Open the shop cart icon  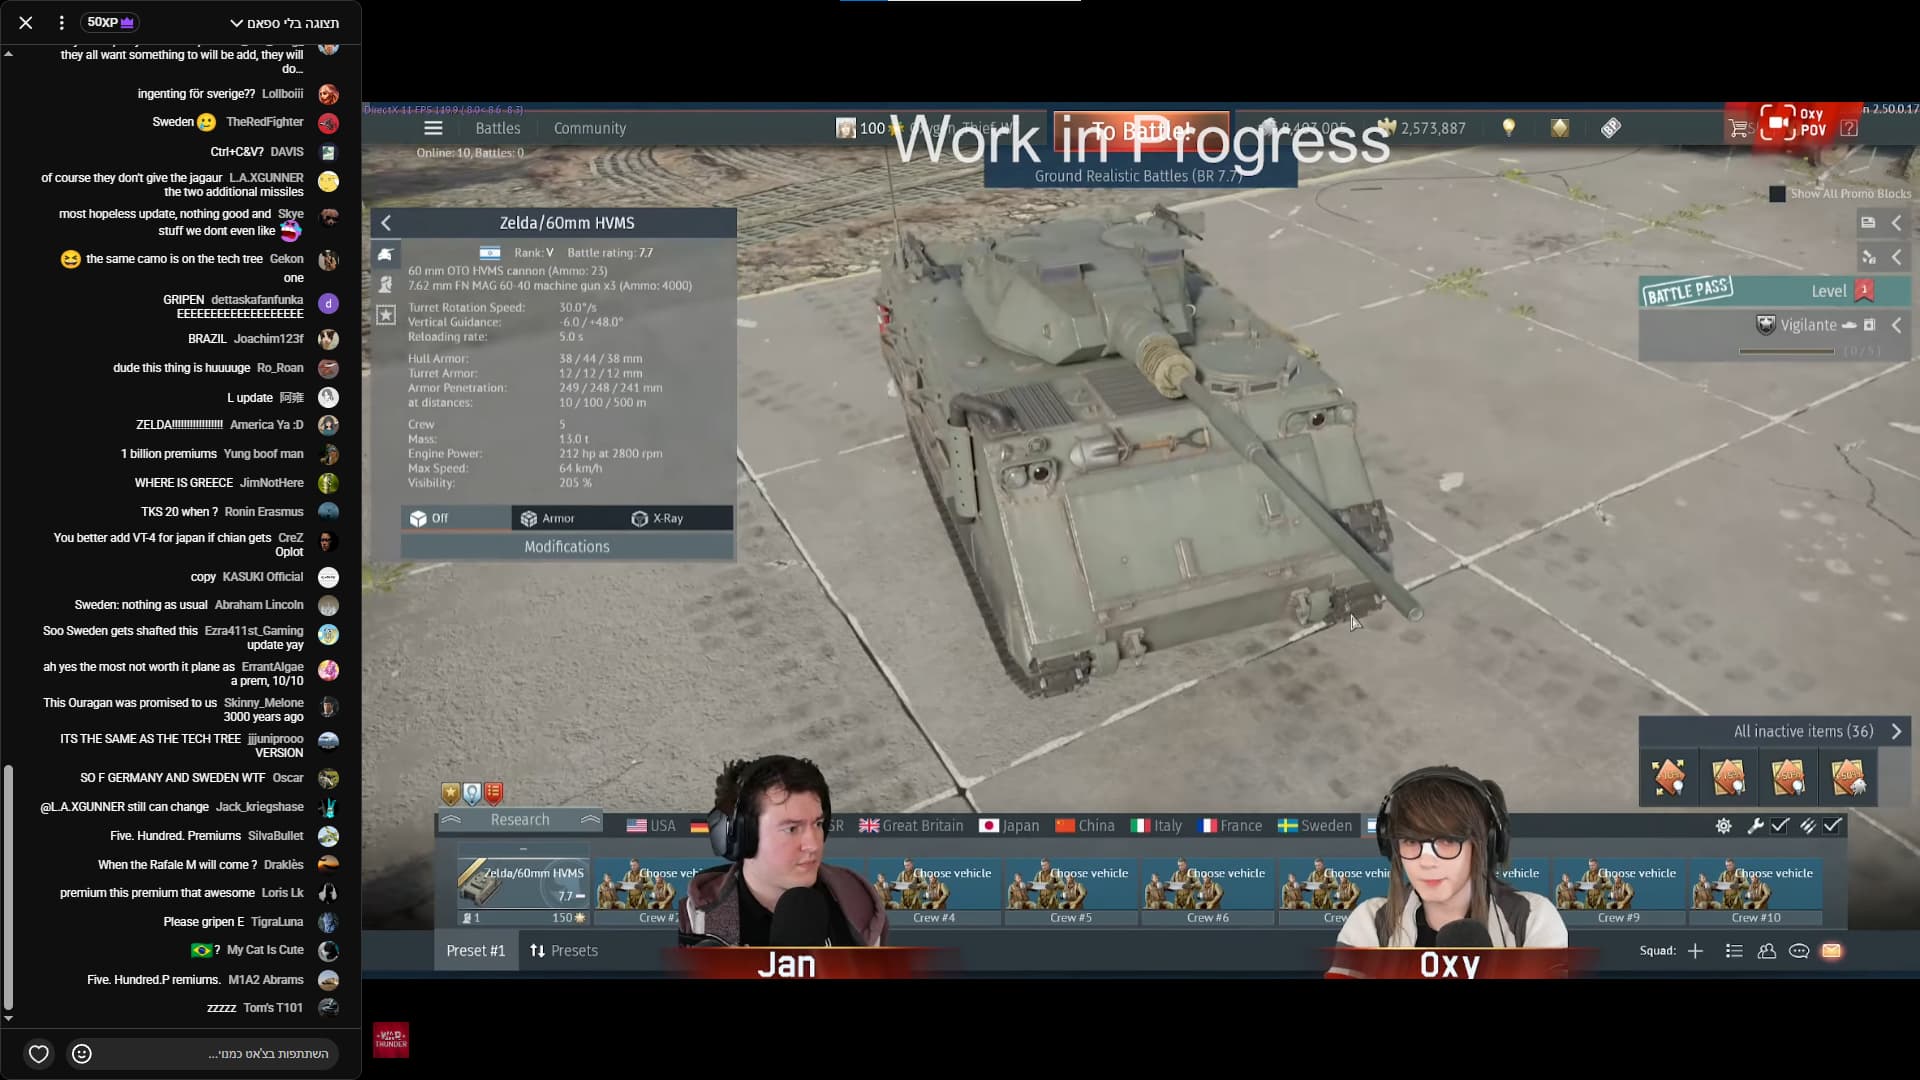coord(1738,128)
